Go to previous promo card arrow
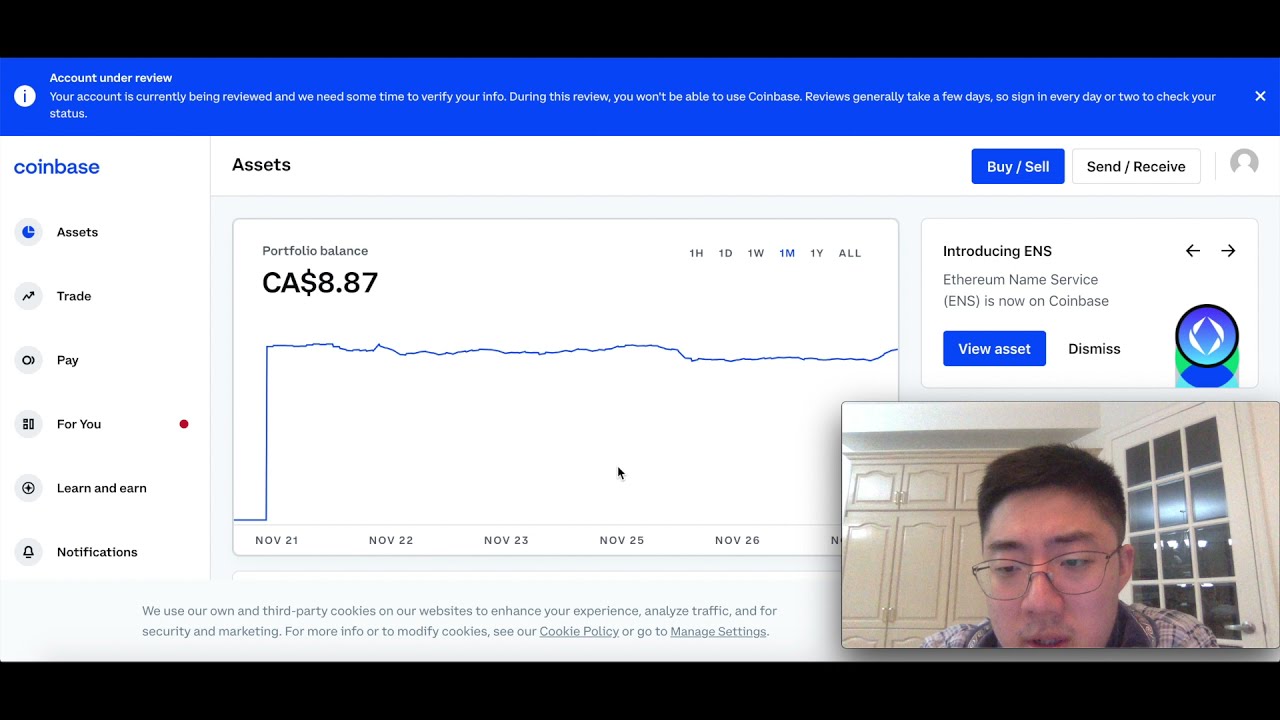This screenshot has height=720, width=1280. pyautogui.click(x=1193, y=251)
